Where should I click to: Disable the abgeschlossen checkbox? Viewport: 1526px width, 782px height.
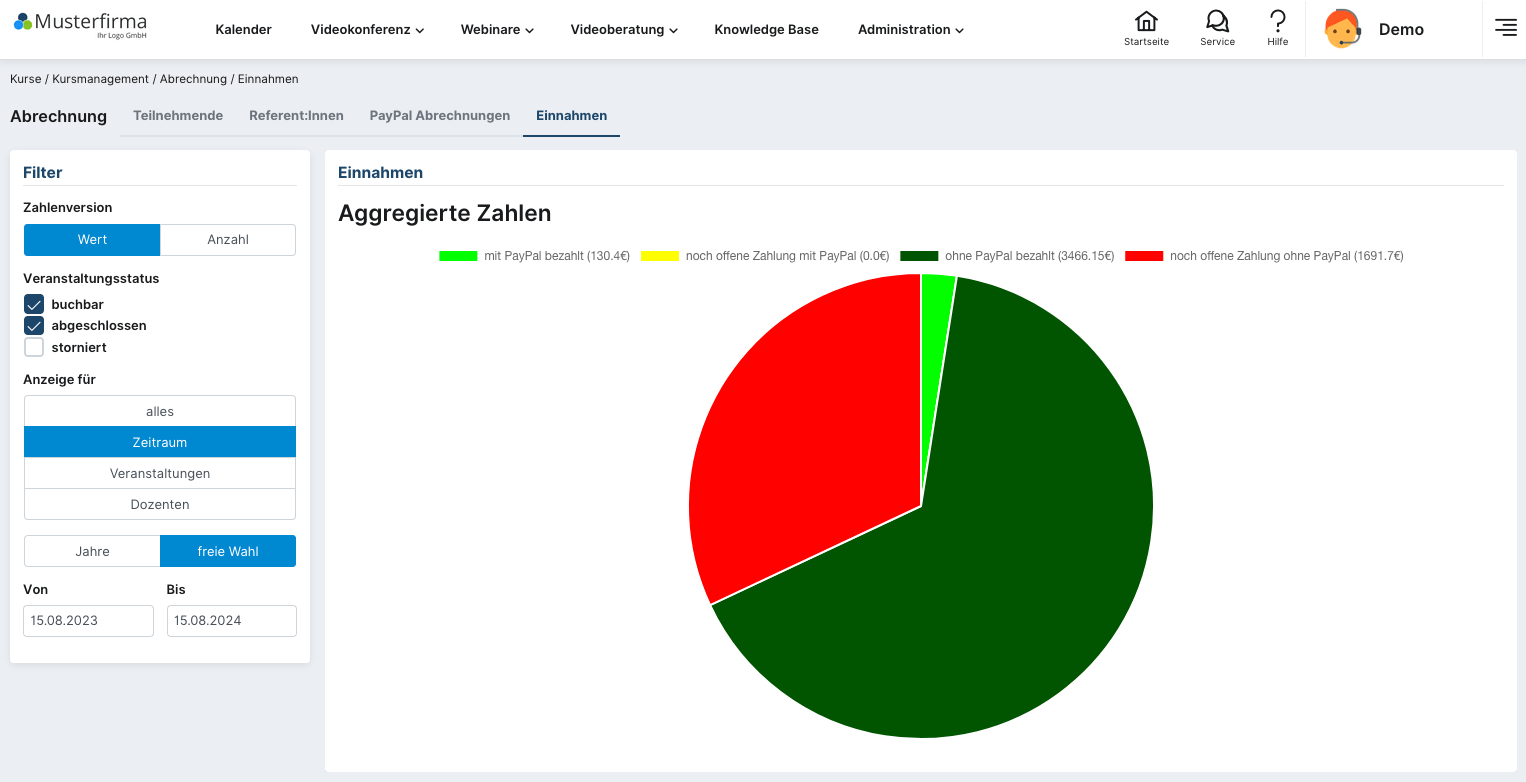34,326
